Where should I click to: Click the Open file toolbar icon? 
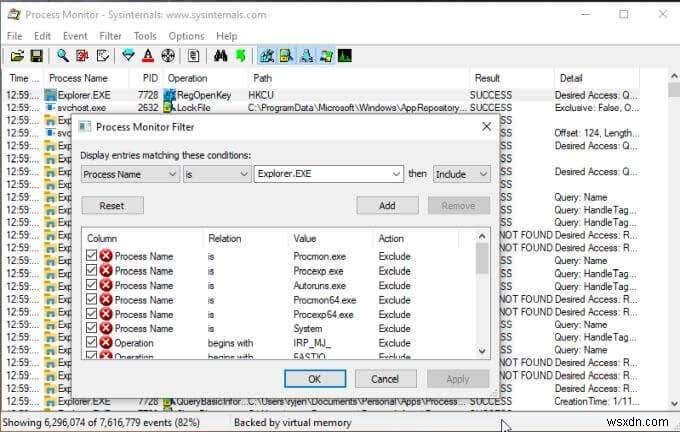pyautogui.click(x=17, y=56)
